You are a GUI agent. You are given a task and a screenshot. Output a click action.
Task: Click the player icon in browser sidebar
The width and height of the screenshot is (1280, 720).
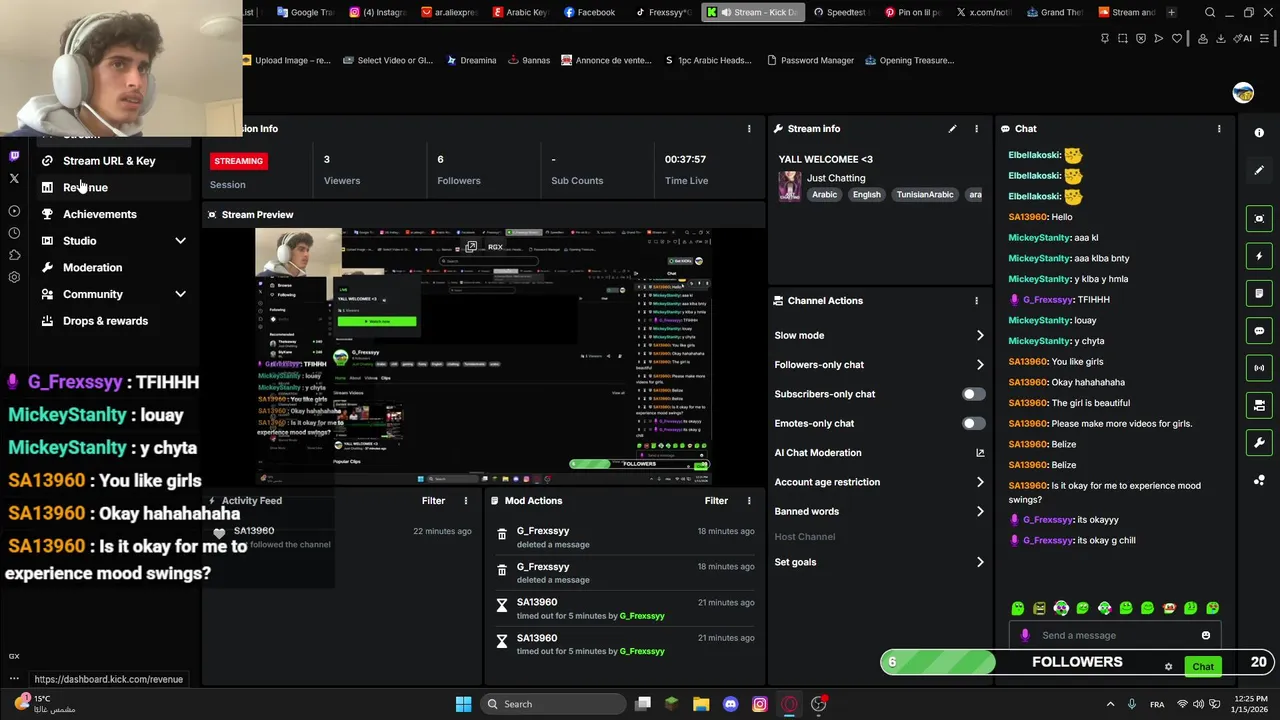pos(14,211)
